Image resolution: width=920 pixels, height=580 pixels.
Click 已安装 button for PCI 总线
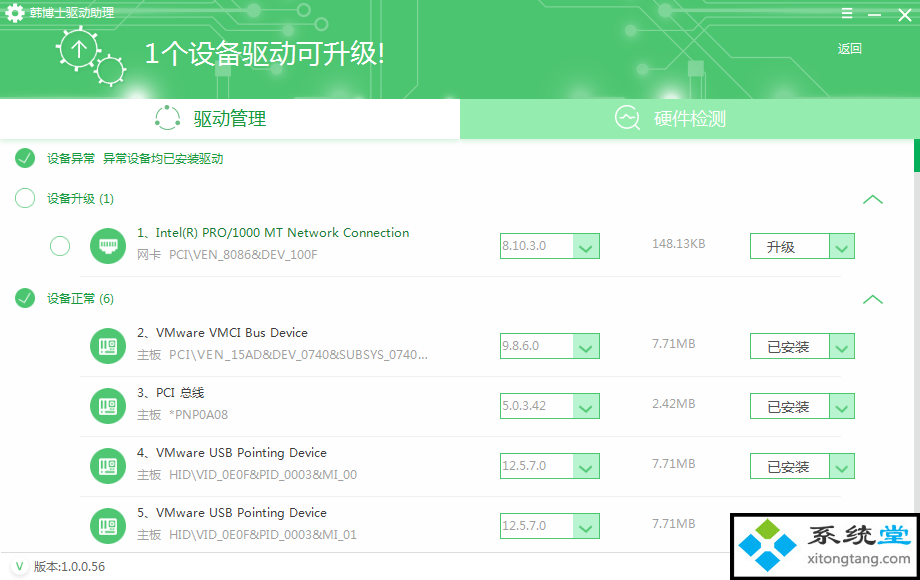click(x=790, y=406)
